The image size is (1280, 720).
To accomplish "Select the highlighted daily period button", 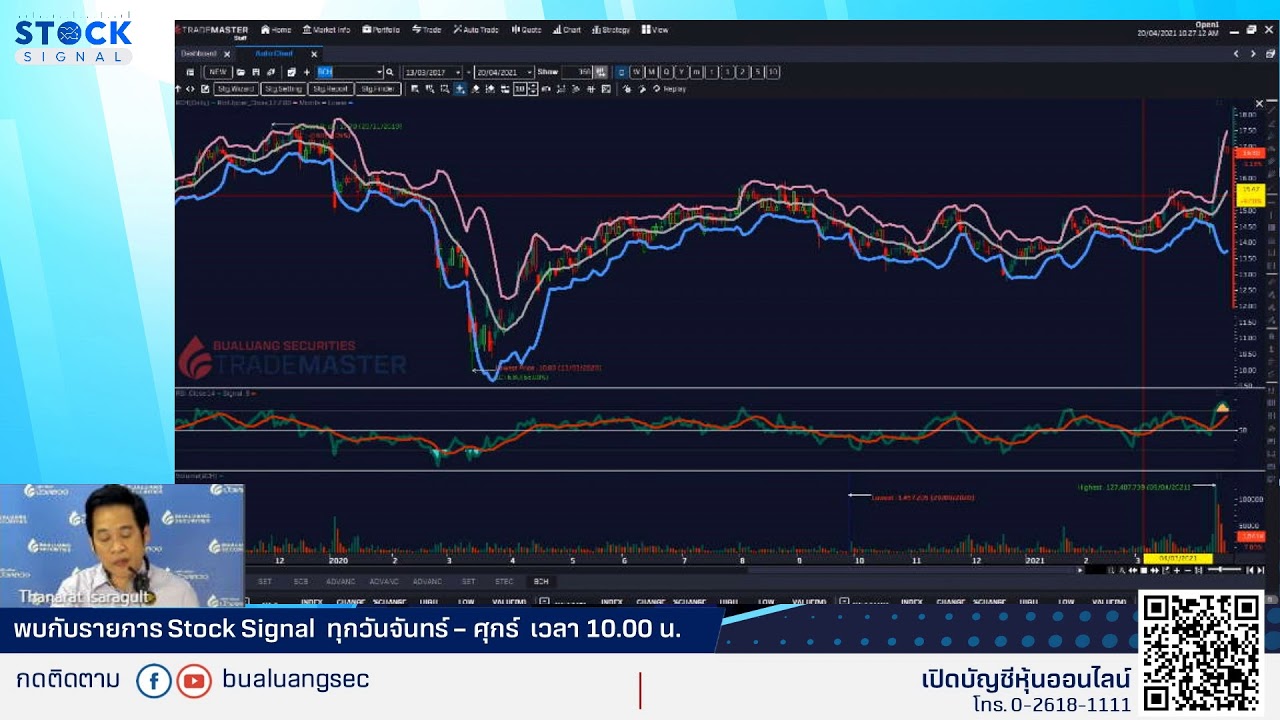I will (622, 72).
